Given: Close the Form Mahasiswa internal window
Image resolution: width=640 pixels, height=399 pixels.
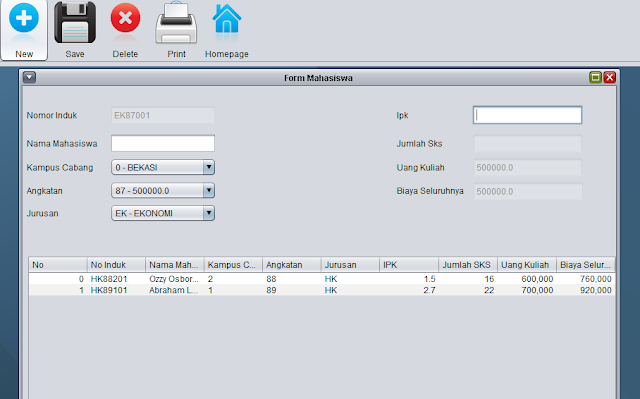Looking at the screenshot, I should (x=610, y=77).
